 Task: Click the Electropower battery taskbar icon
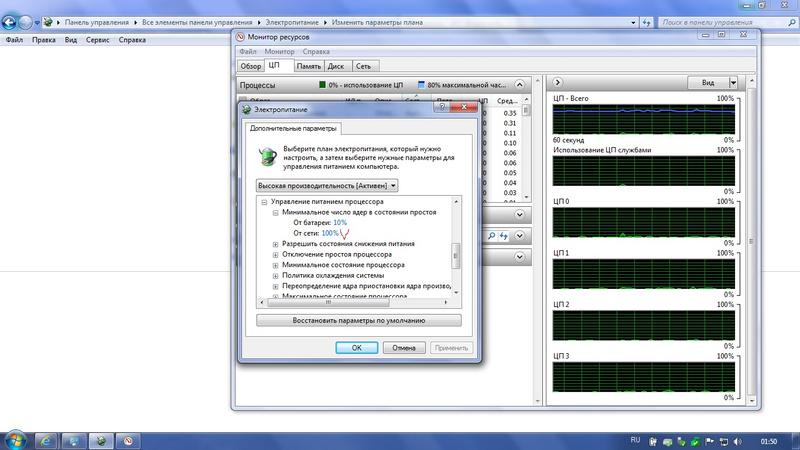pyautogui.click(x=100, y=439)
